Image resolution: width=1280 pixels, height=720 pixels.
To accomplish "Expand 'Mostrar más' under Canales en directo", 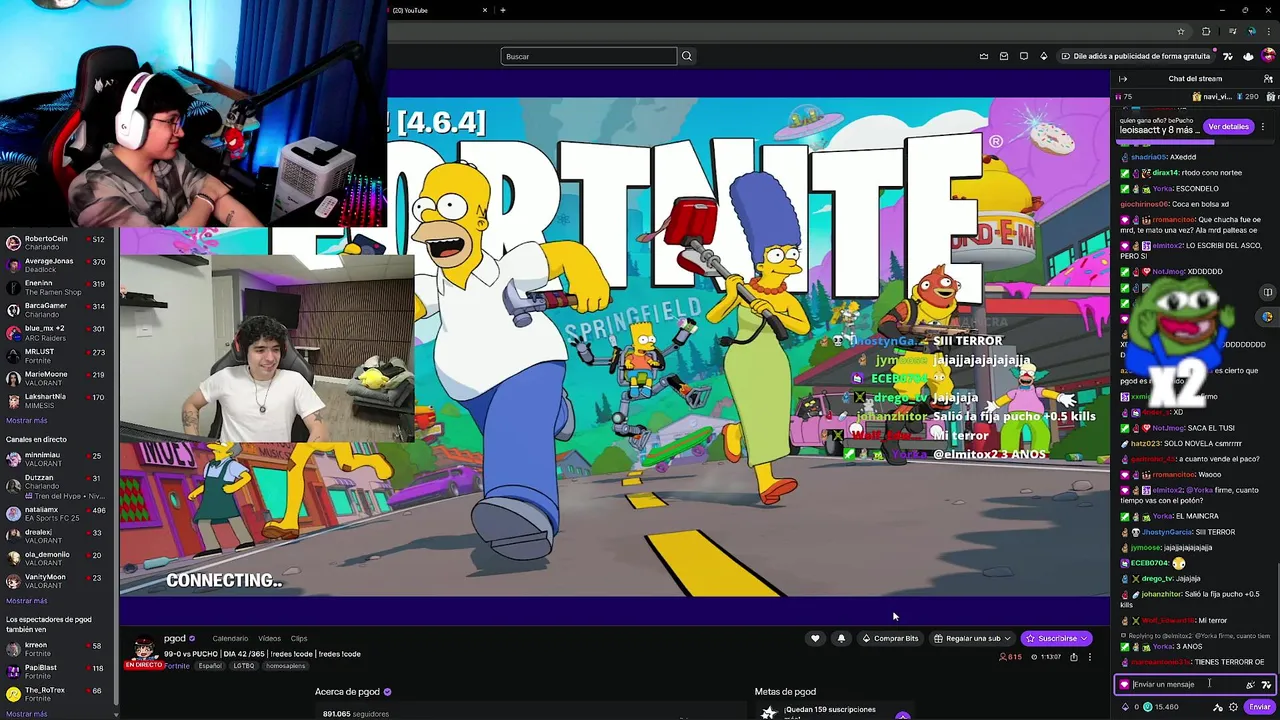I will point(27,601).
